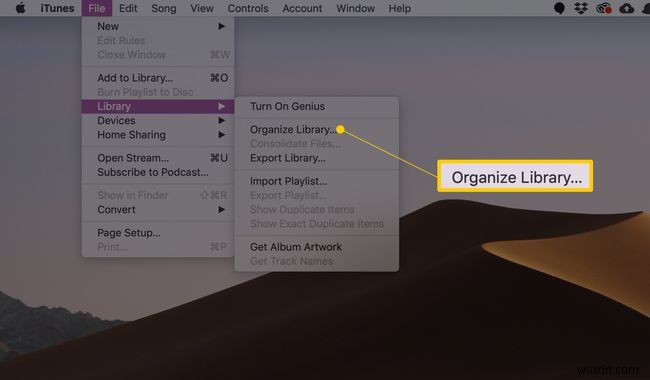Open the Dropbox menu bar icon
650x380 pixels.
pyautogui.click(x=581, y=8)
